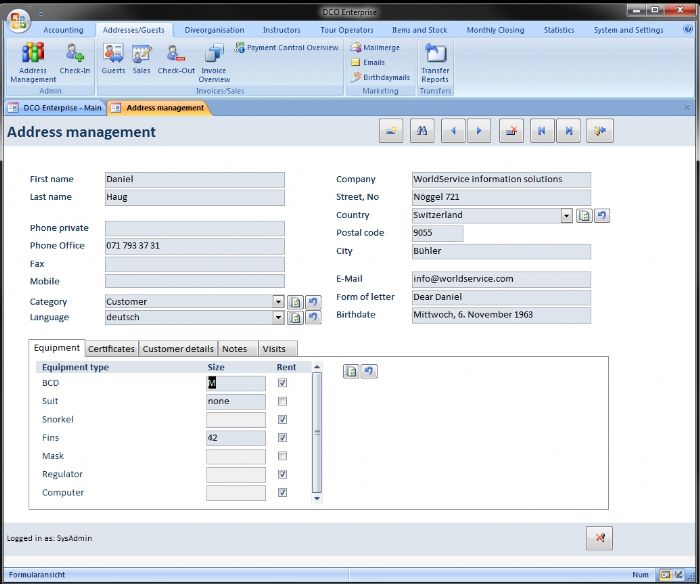Uncheck the Rent checkbox for Fins
Screen dimensions: 700x584
(x=282, y=437)
